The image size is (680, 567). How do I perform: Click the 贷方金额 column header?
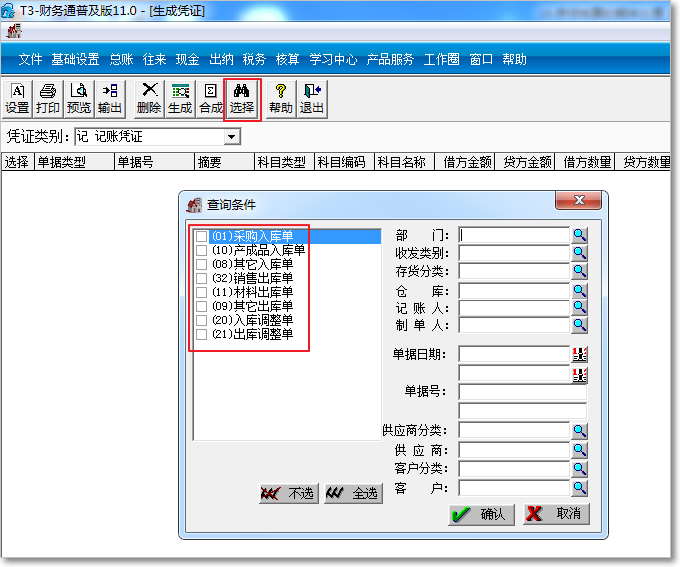pyautogui.click(x=525, y=162)
